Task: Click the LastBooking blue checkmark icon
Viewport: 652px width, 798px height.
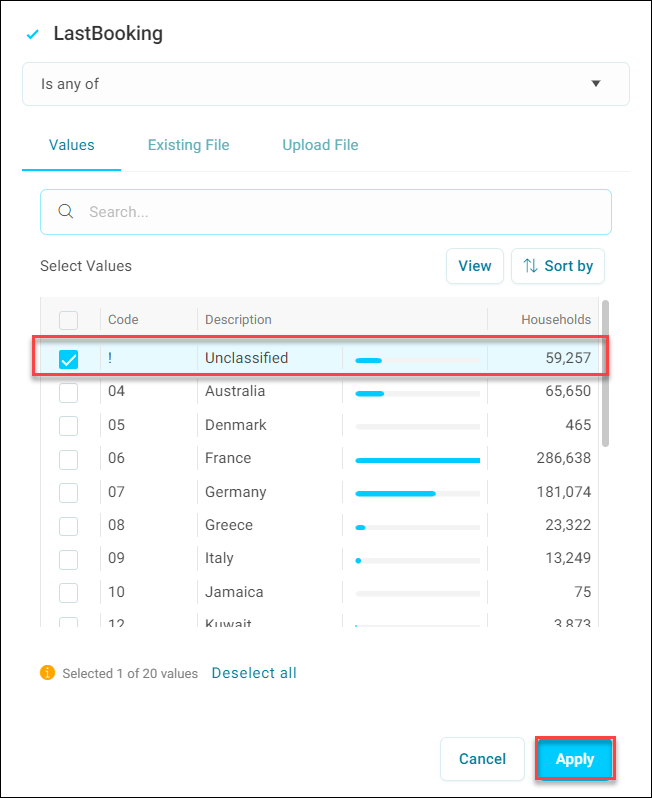Action: [33, 35]
